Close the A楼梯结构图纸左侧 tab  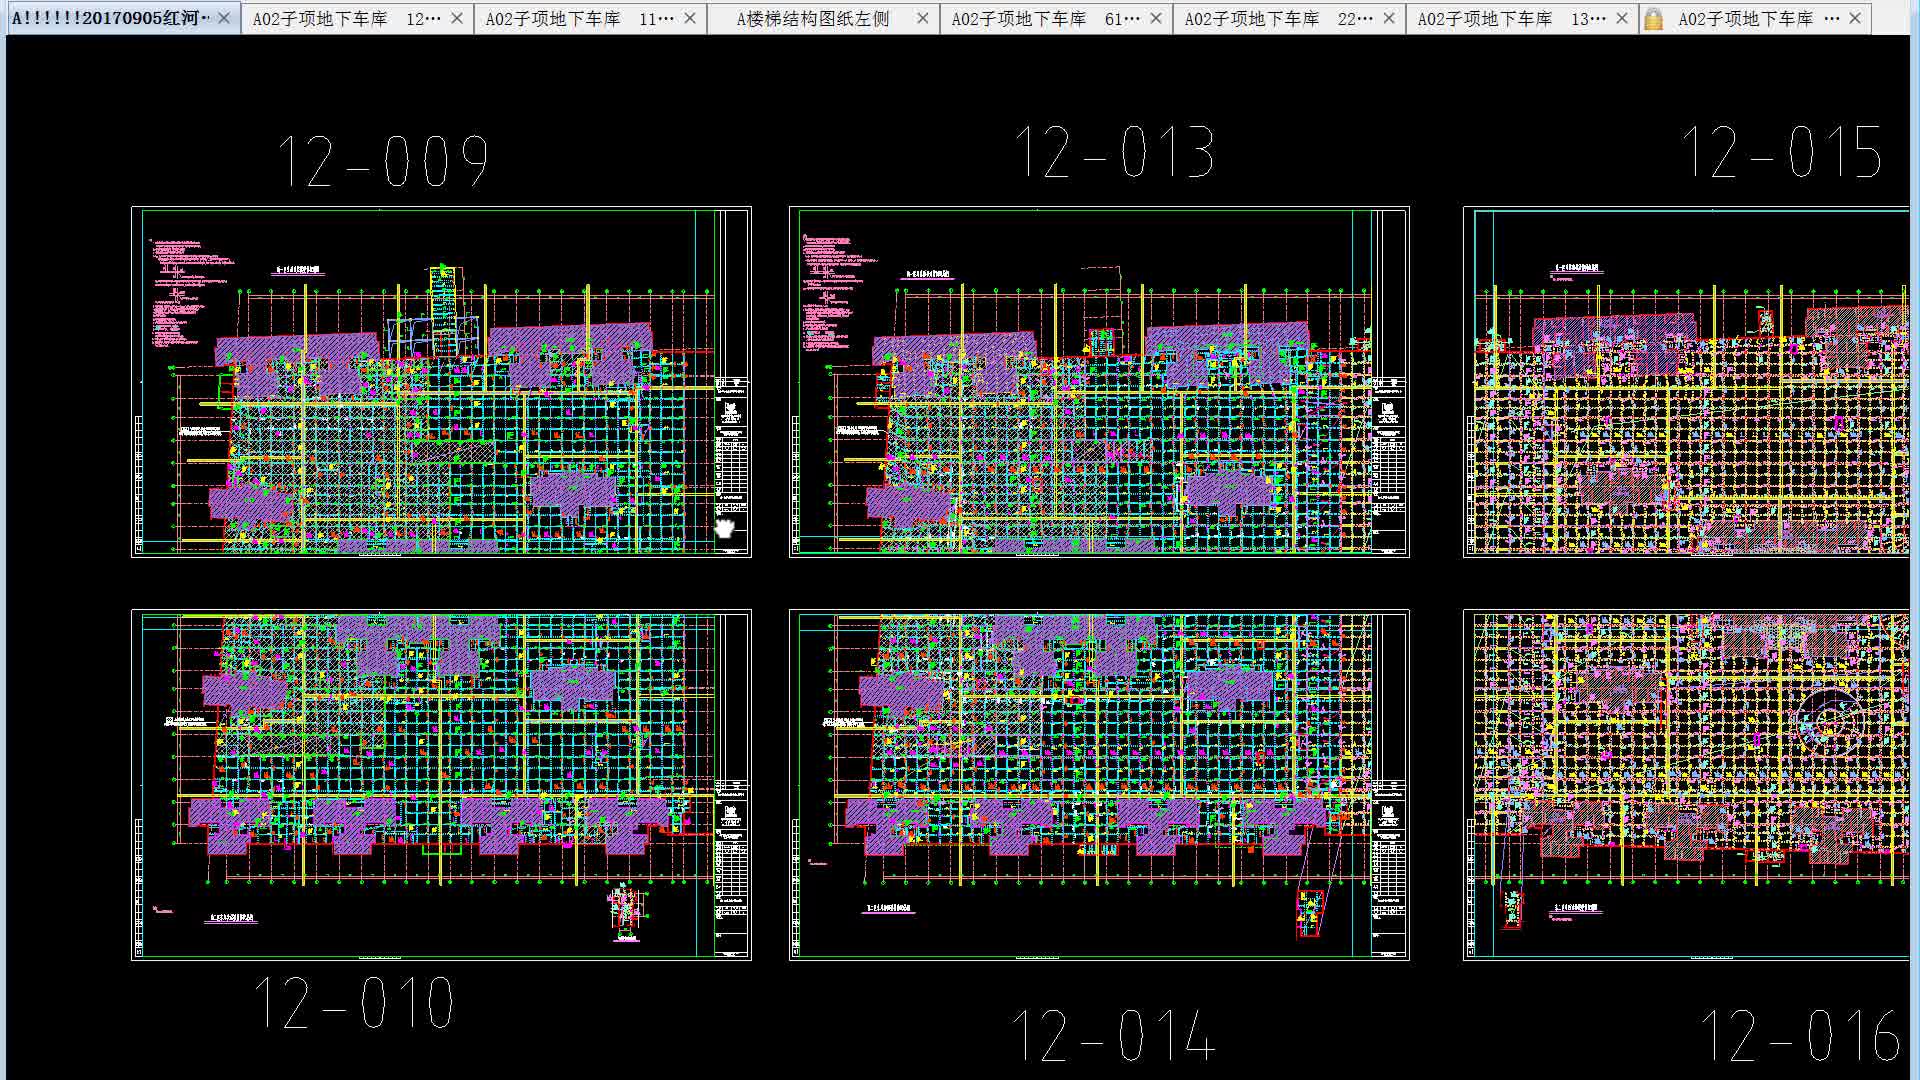pyautogui.click(x=923, y=18)
